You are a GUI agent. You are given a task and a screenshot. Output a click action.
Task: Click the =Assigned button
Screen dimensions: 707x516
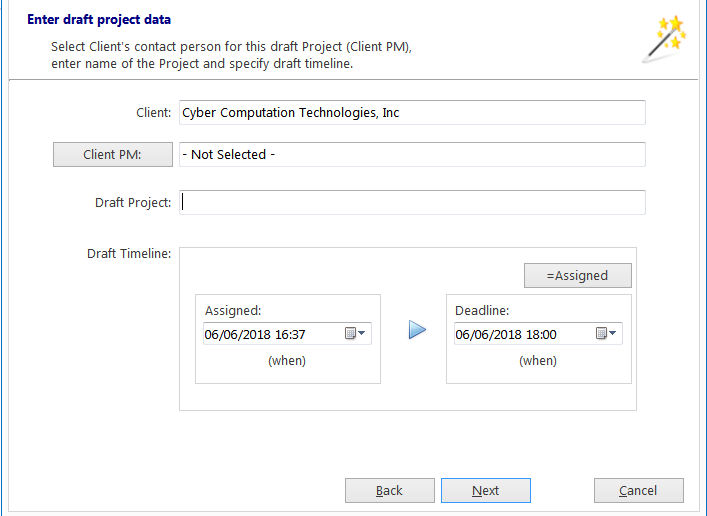click(x=578, y=276)
